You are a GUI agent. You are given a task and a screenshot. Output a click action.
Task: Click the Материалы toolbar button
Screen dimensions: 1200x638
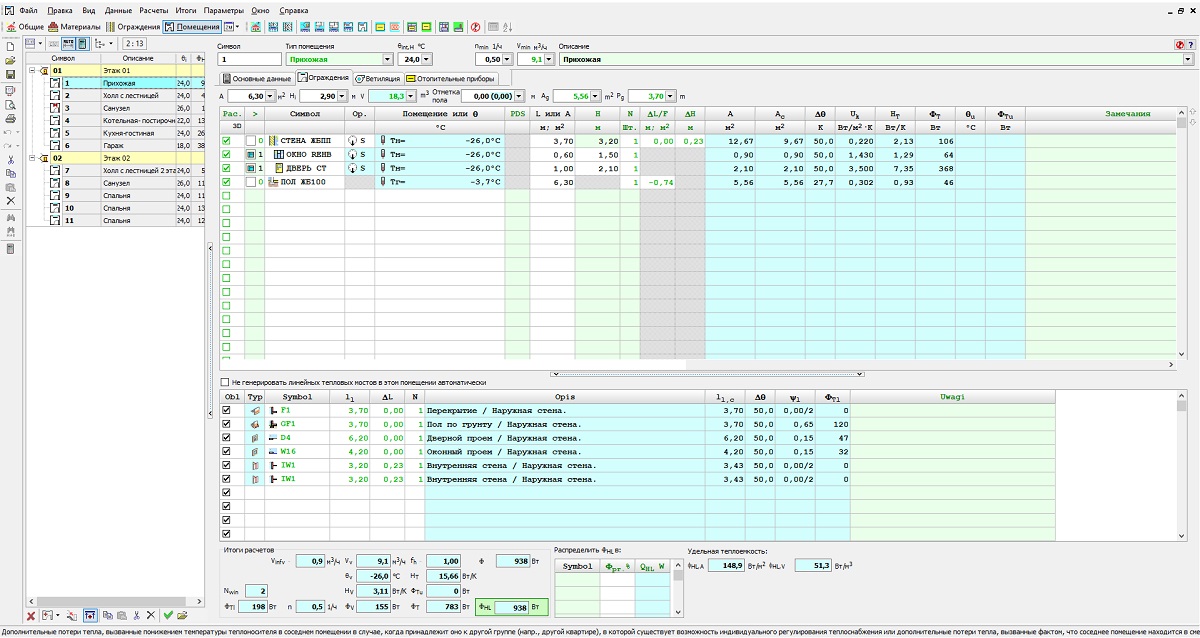(x=74, y=26)
